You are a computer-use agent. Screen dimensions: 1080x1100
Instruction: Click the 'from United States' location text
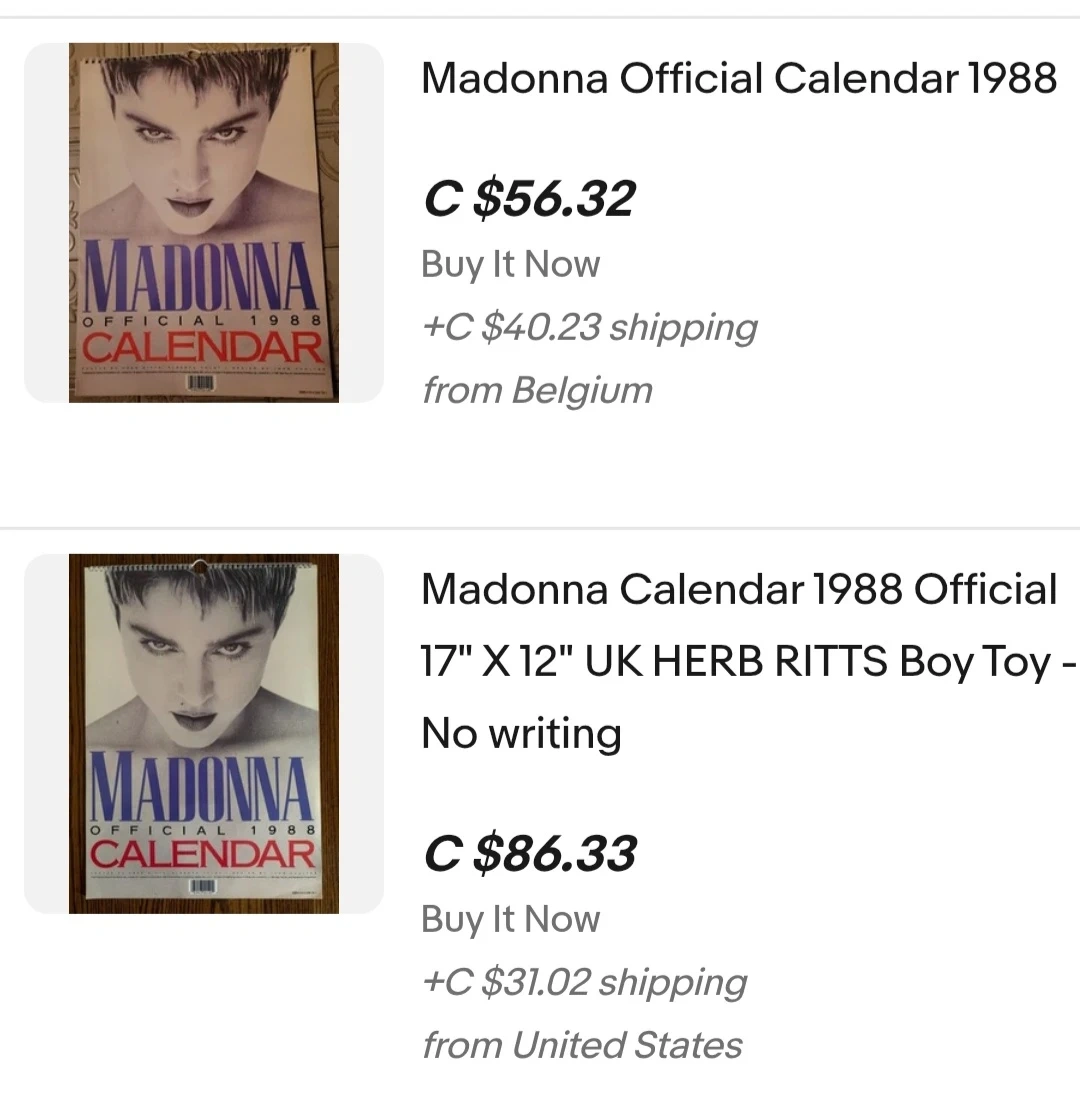pos(581,1045)
